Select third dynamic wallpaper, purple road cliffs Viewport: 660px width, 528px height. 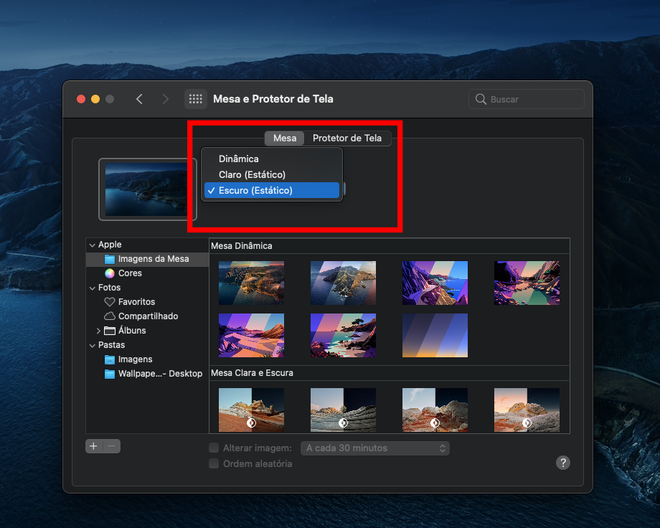[x=435, y=283]
